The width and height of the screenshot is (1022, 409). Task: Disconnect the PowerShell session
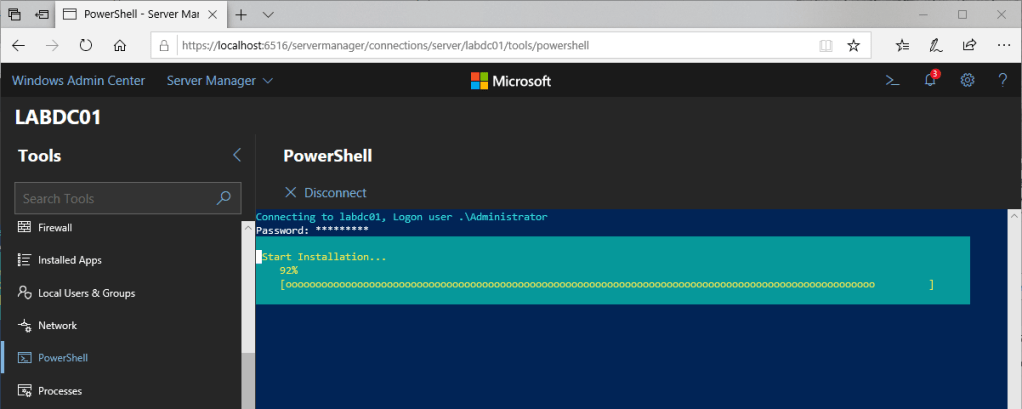(326, 192)
